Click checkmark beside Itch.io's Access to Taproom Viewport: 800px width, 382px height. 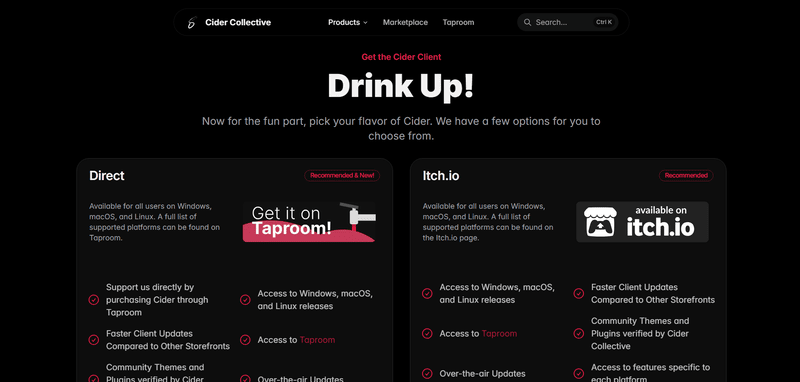(x=427, y=334)
